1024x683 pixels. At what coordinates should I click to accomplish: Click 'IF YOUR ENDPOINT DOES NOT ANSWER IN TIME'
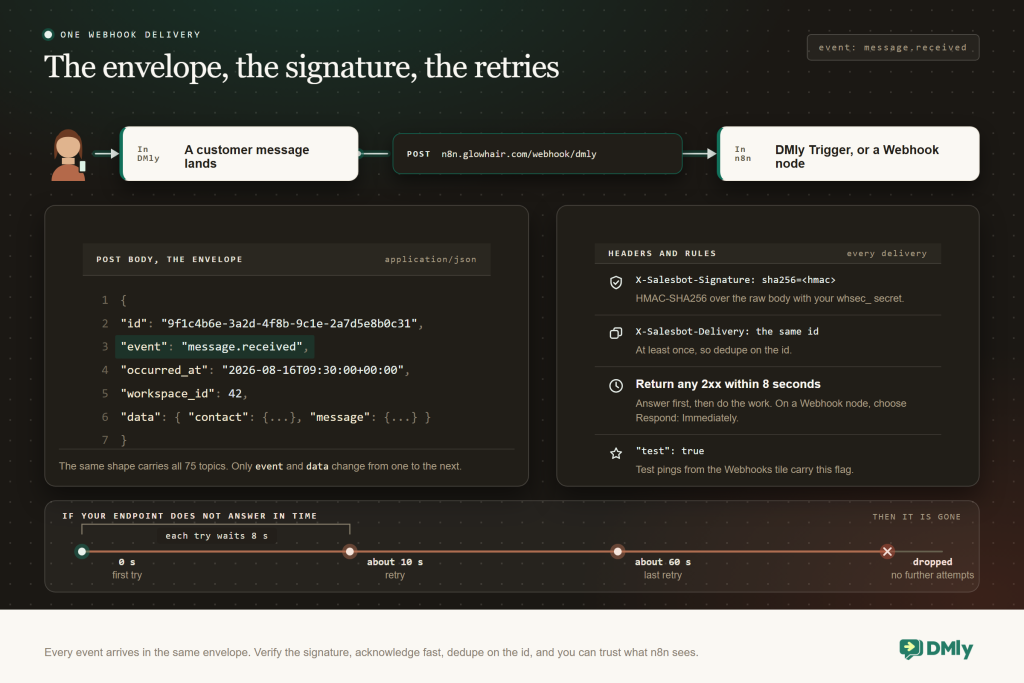190,516
